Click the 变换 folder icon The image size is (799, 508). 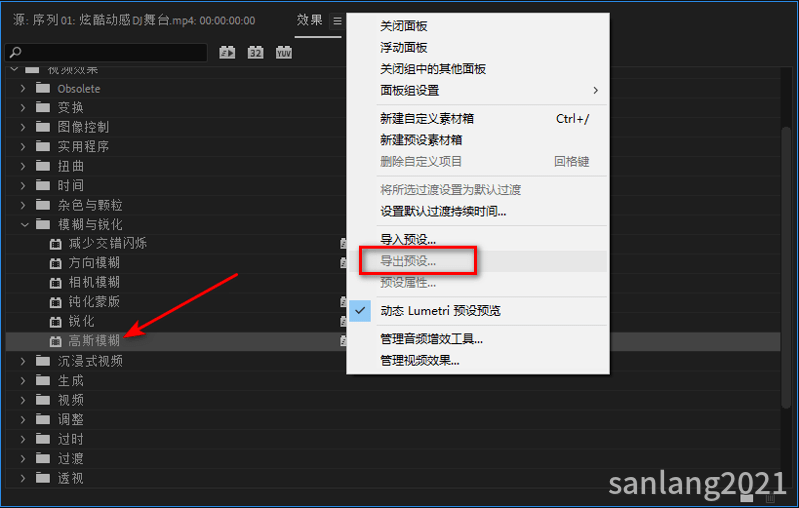[43, 108]
